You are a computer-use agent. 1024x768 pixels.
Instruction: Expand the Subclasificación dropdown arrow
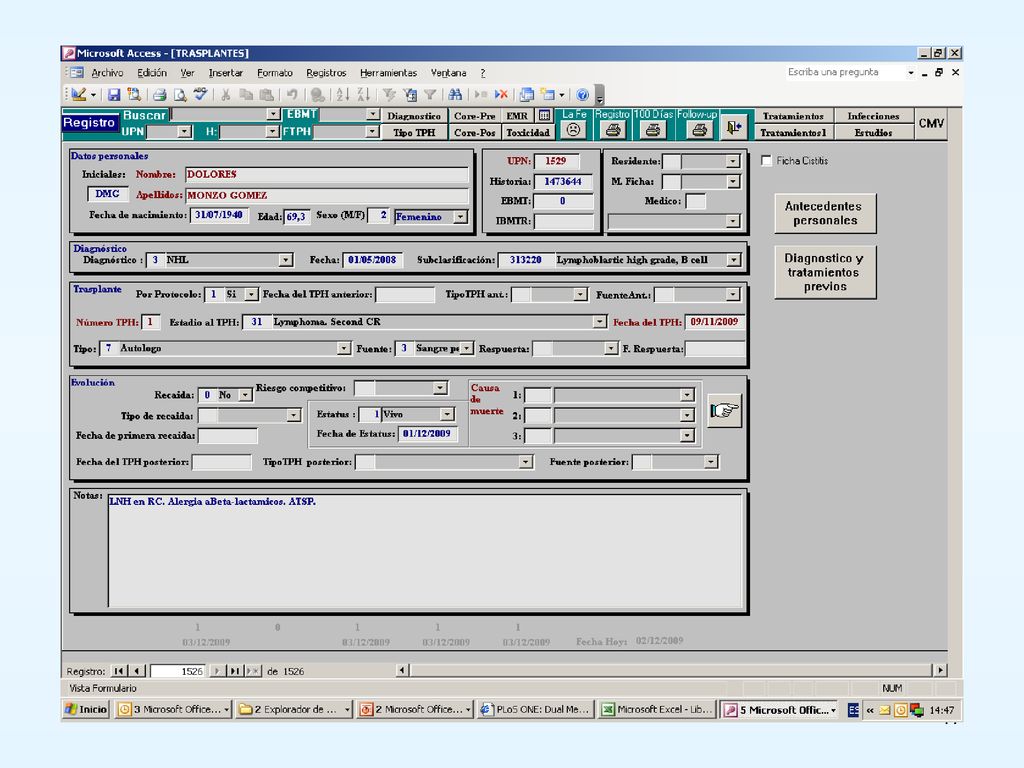coord(734,260)
